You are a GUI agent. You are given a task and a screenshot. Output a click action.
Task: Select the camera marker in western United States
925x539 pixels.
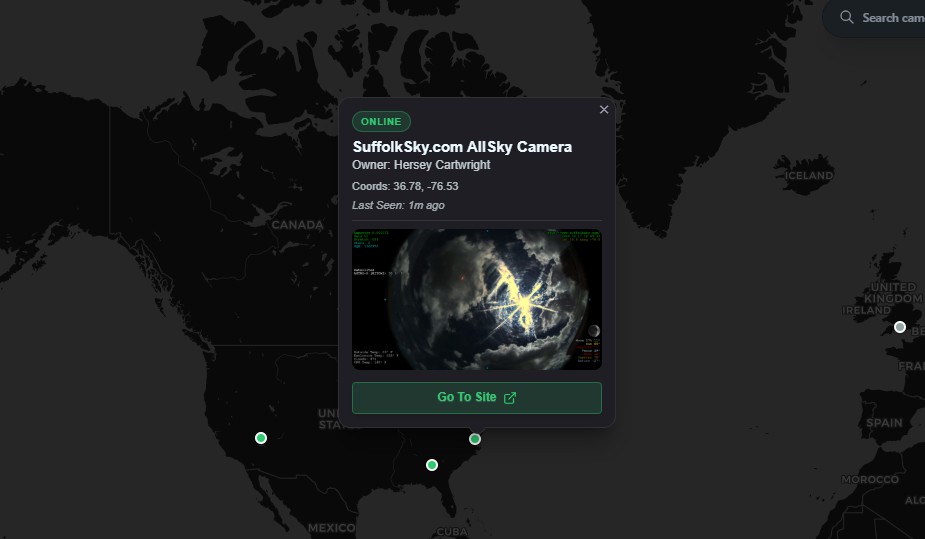pyautogui.click(x=261, y=438)
